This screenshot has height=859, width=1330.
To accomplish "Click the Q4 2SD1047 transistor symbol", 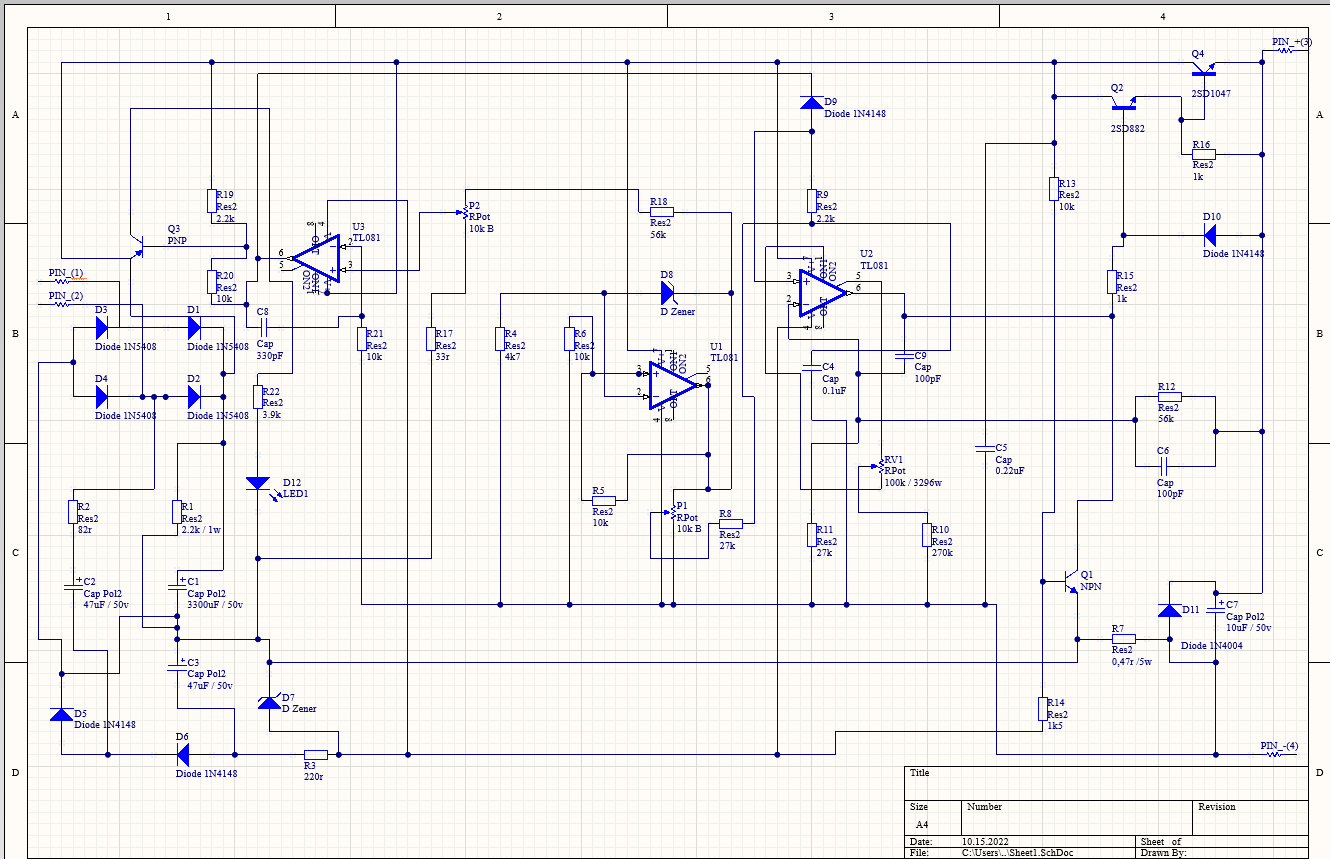I will click(x=1204, y=70).
